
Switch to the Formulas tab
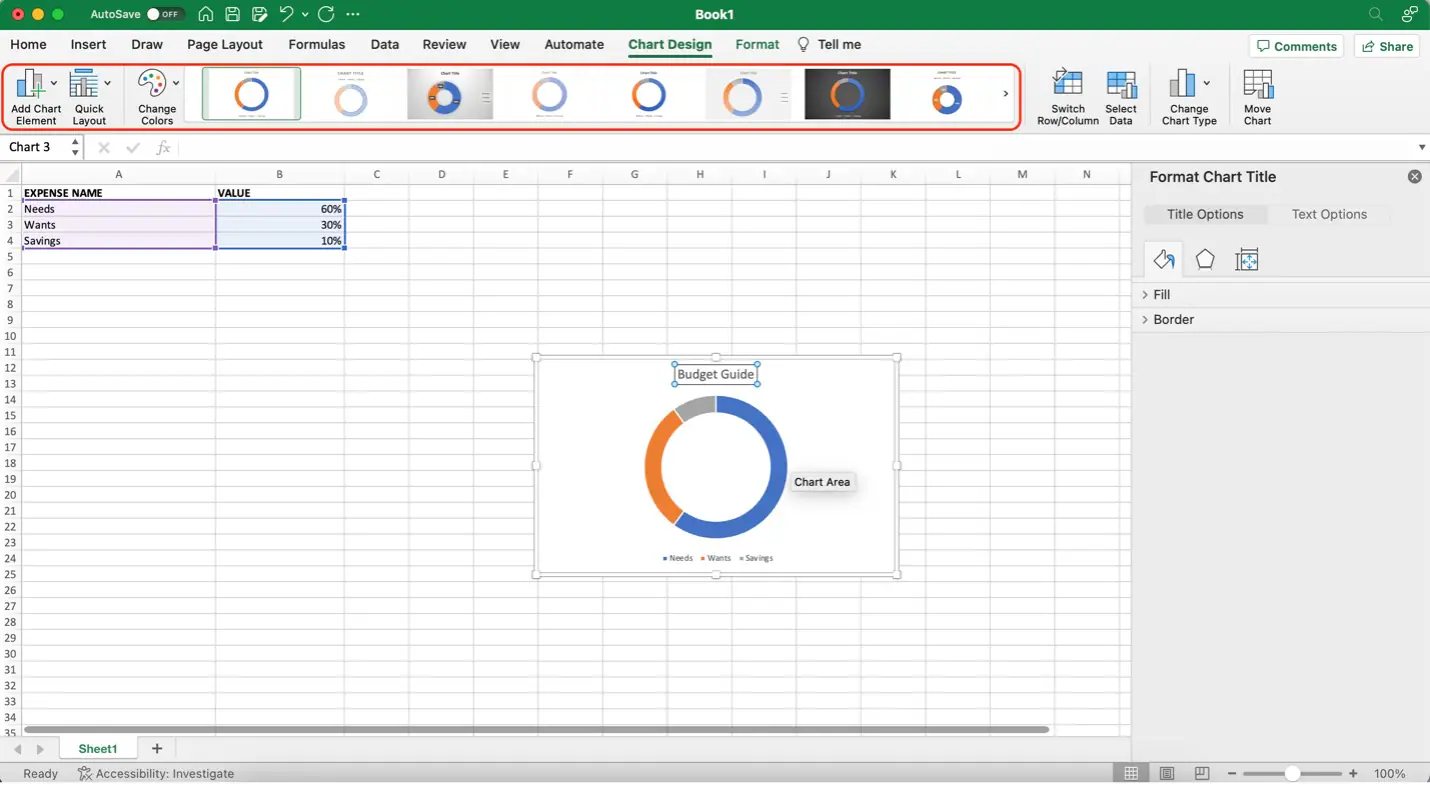pyautogui.click(x=317, y=45)
